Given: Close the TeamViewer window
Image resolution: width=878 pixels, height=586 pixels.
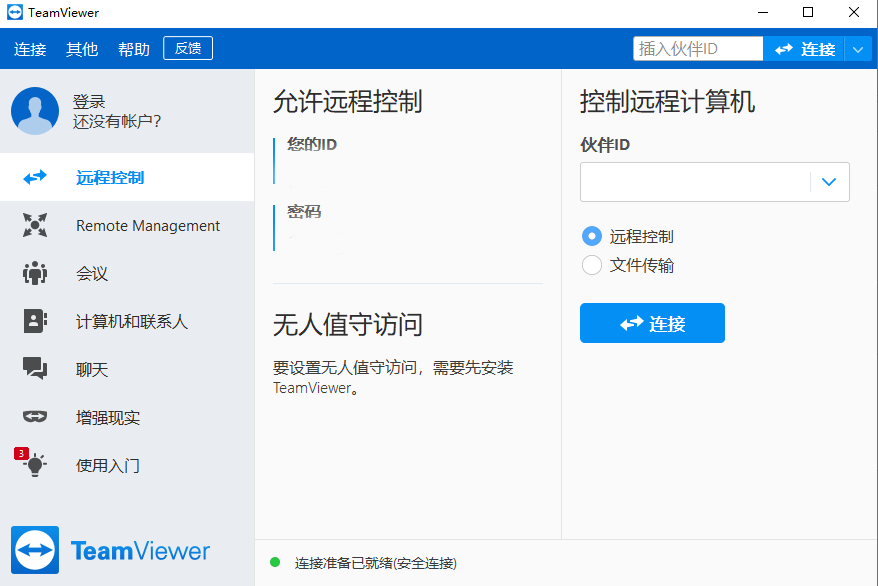Looking at the screenshot, I should pyautogui.click(x=853, y=12).
